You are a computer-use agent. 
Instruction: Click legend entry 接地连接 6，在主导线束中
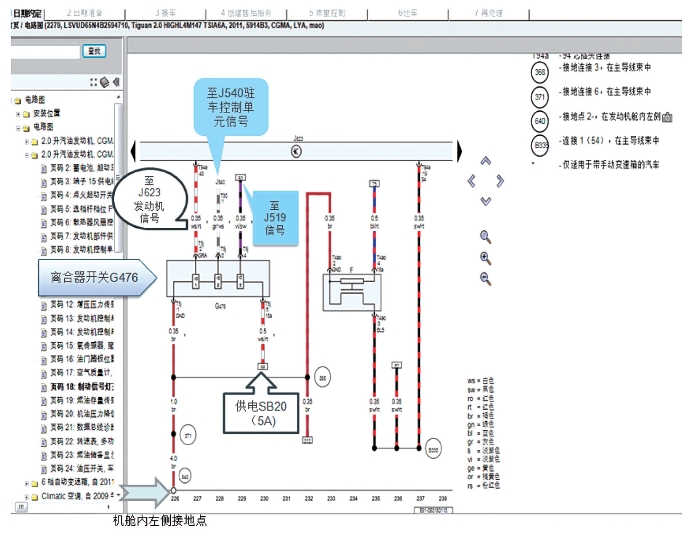tap(606, 92)
